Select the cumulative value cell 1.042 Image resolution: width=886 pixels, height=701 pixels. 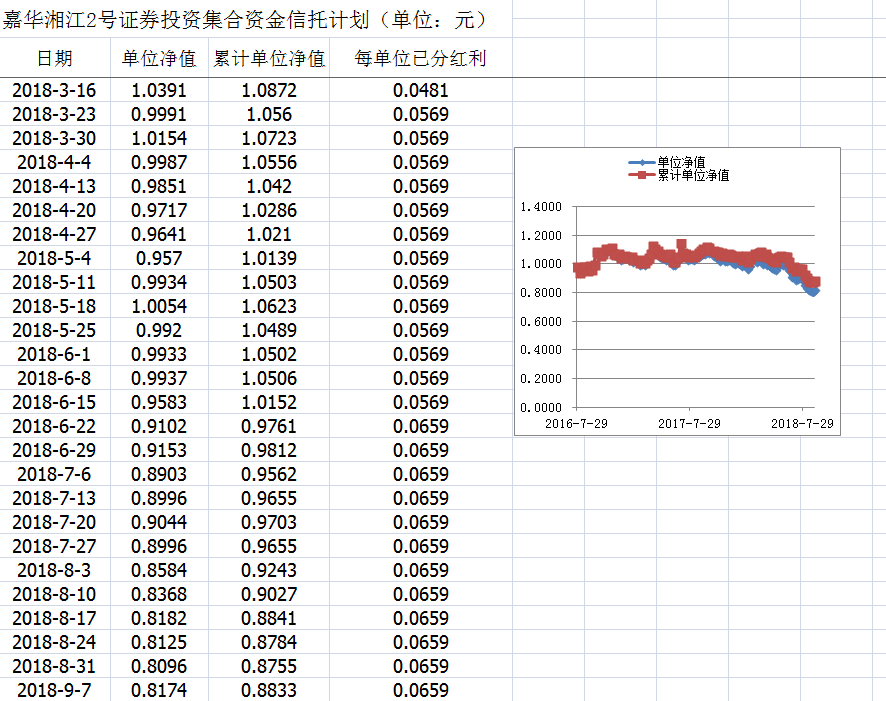269,186
